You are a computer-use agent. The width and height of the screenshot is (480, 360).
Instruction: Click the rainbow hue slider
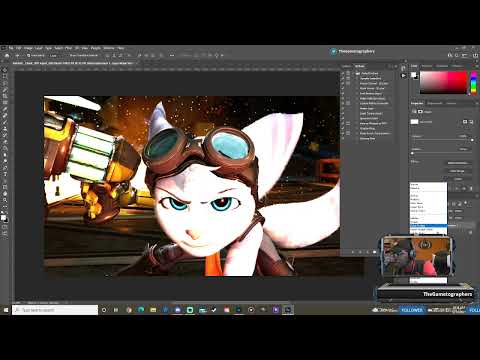coord(473,82)
